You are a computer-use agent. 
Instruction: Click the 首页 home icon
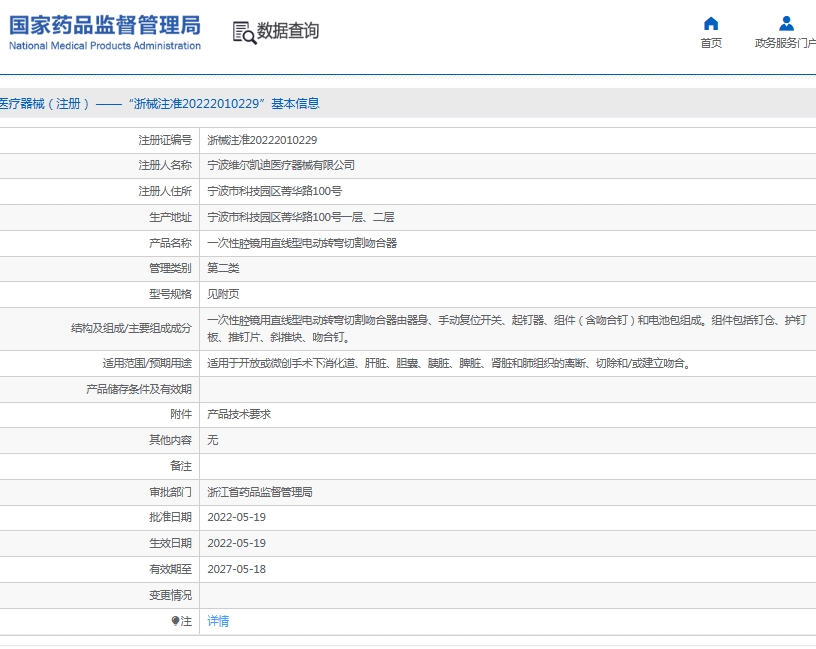[x=711, y=23]
